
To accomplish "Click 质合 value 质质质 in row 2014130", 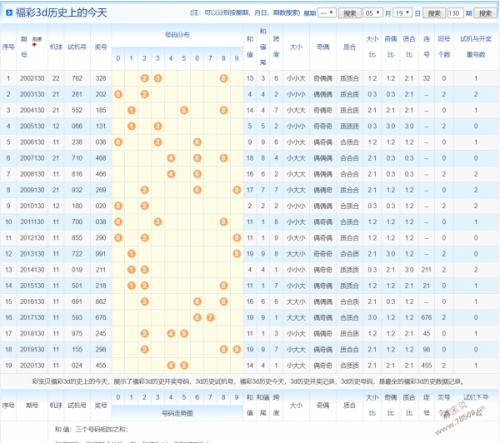I will [349, 270].
